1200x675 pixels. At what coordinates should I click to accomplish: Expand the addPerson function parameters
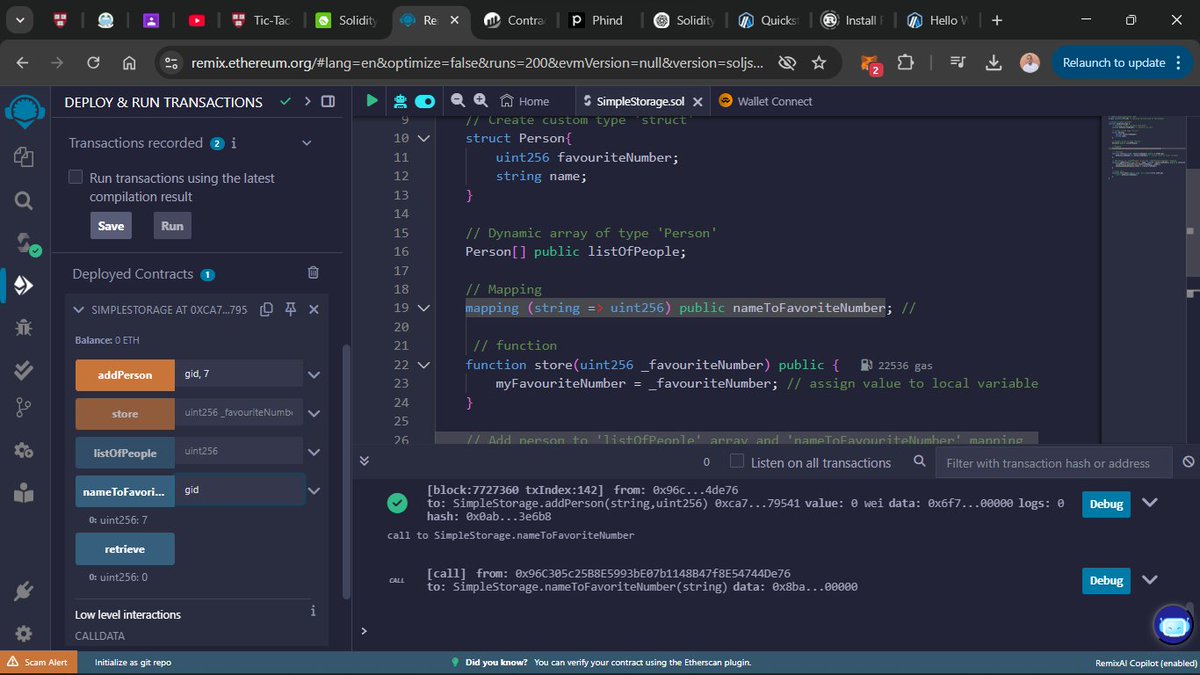[x=313, y=374]
